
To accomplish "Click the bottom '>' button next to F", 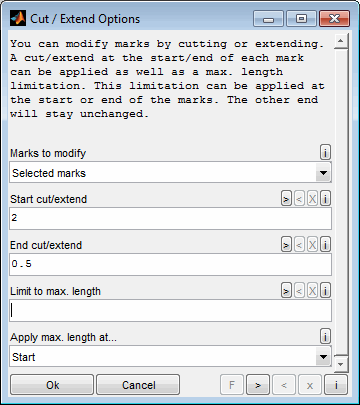I will point(258,385).
